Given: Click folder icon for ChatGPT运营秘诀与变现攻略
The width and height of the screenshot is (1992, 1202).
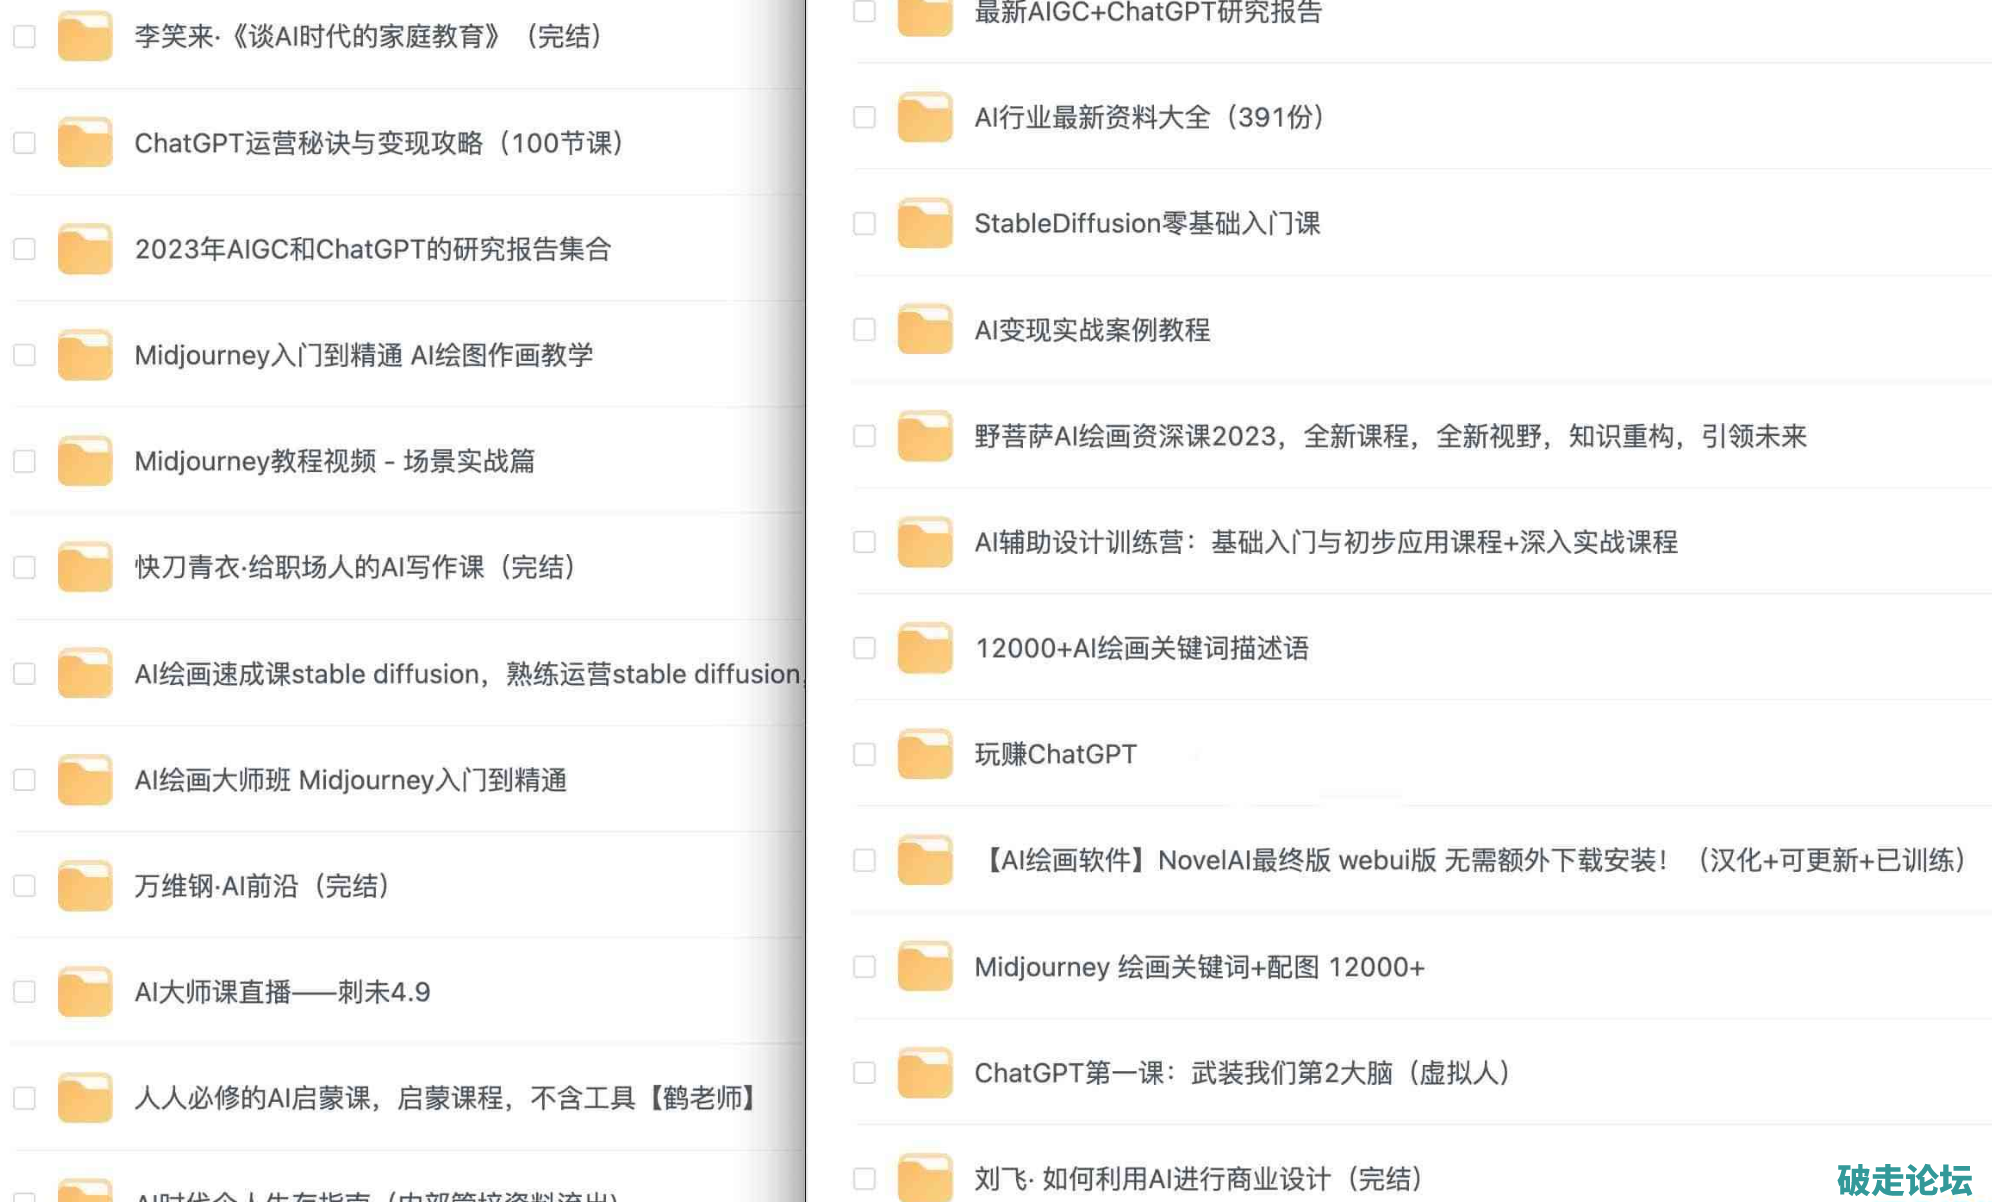Looking at the screenshot, I should tap(85, 143).
